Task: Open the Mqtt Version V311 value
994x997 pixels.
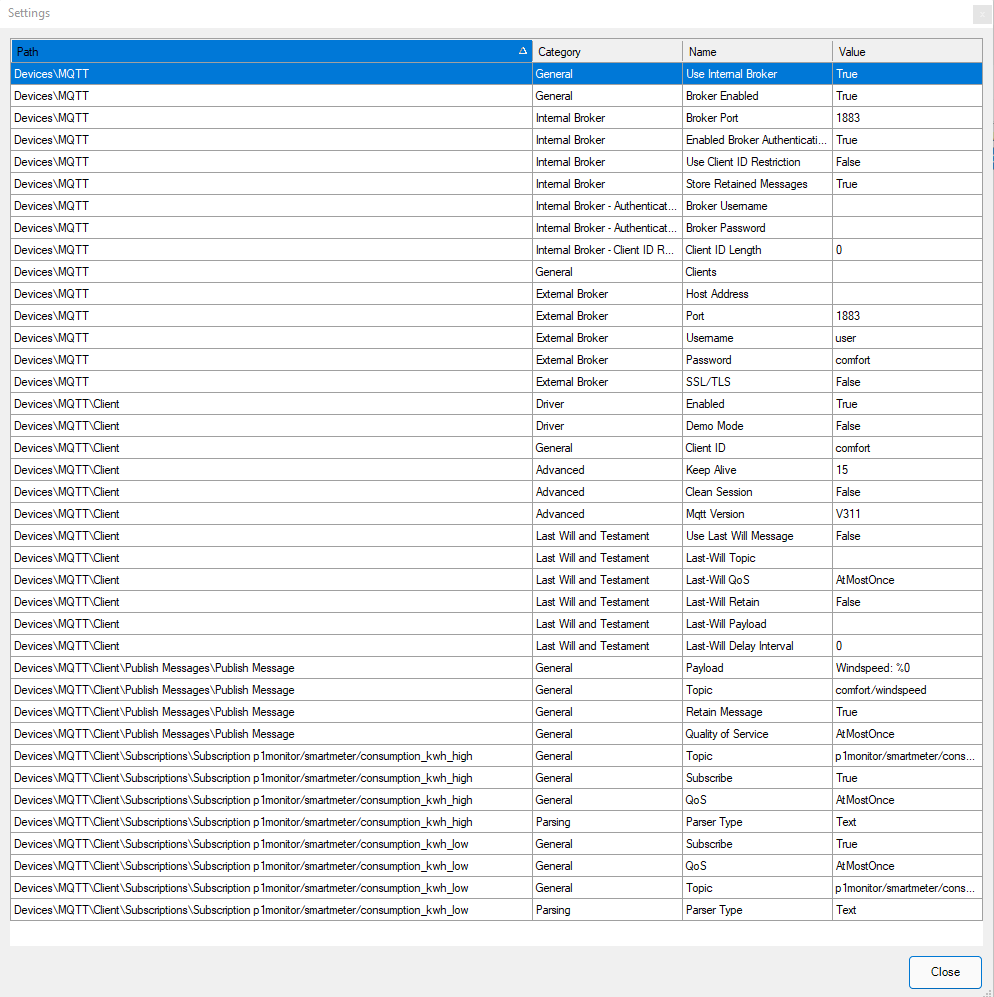Action: point(907,514)
